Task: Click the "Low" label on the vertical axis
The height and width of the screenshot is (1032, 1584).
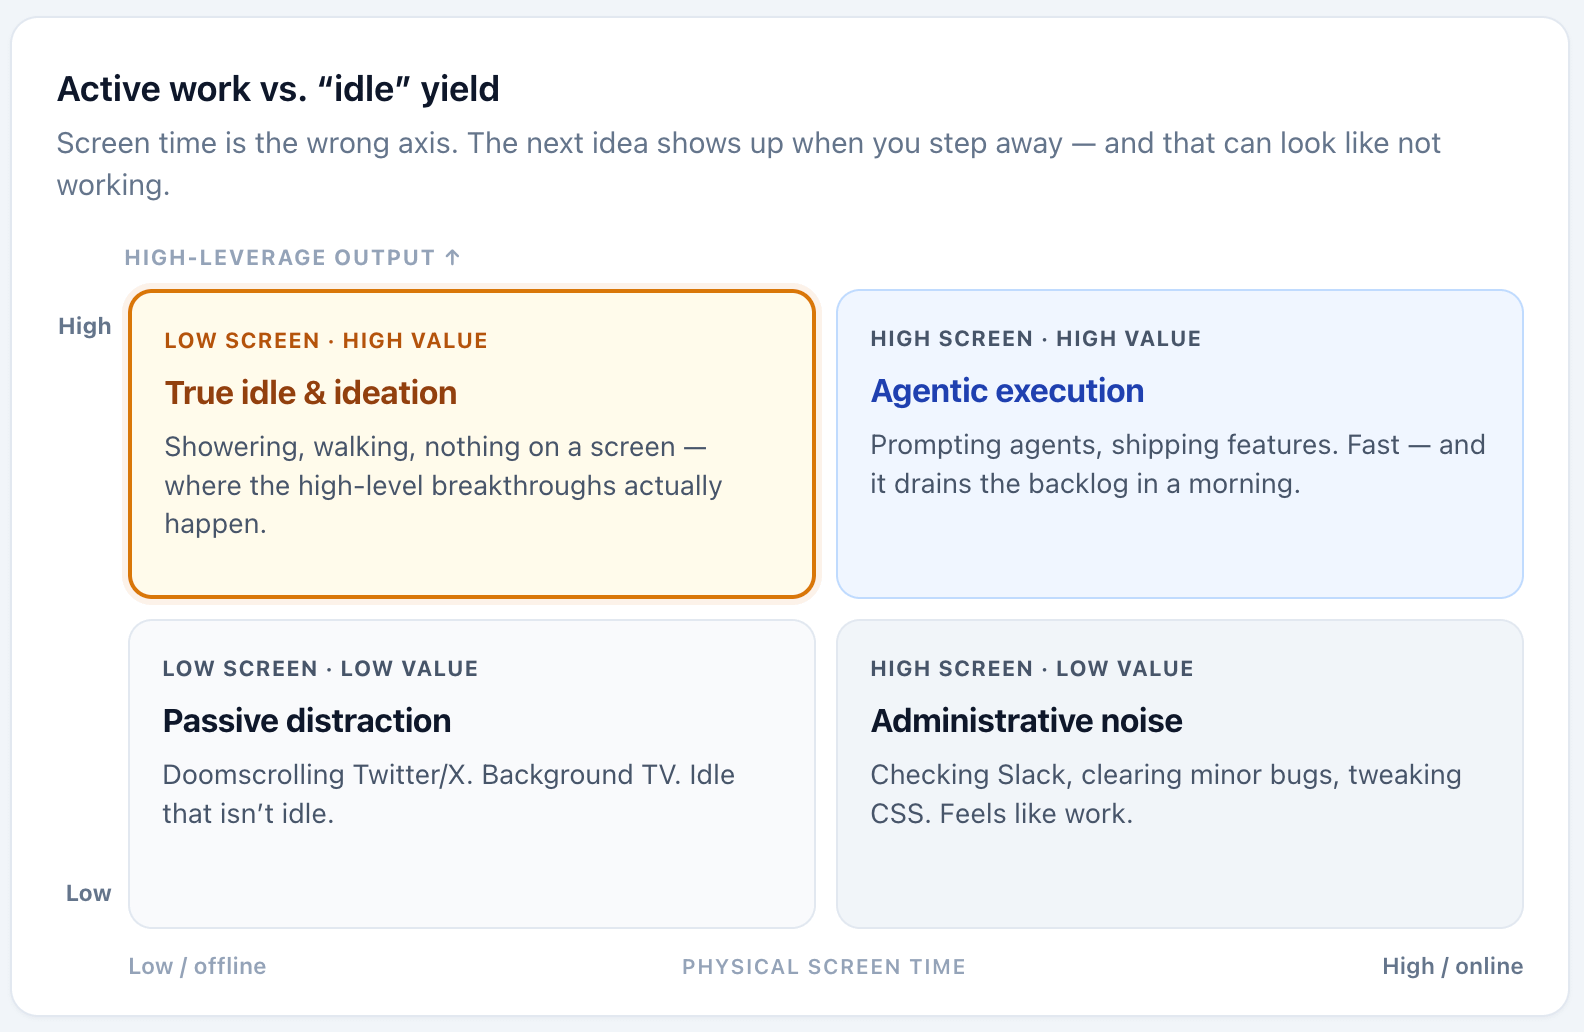Action: pyautogui.click(x=89, y=893)
